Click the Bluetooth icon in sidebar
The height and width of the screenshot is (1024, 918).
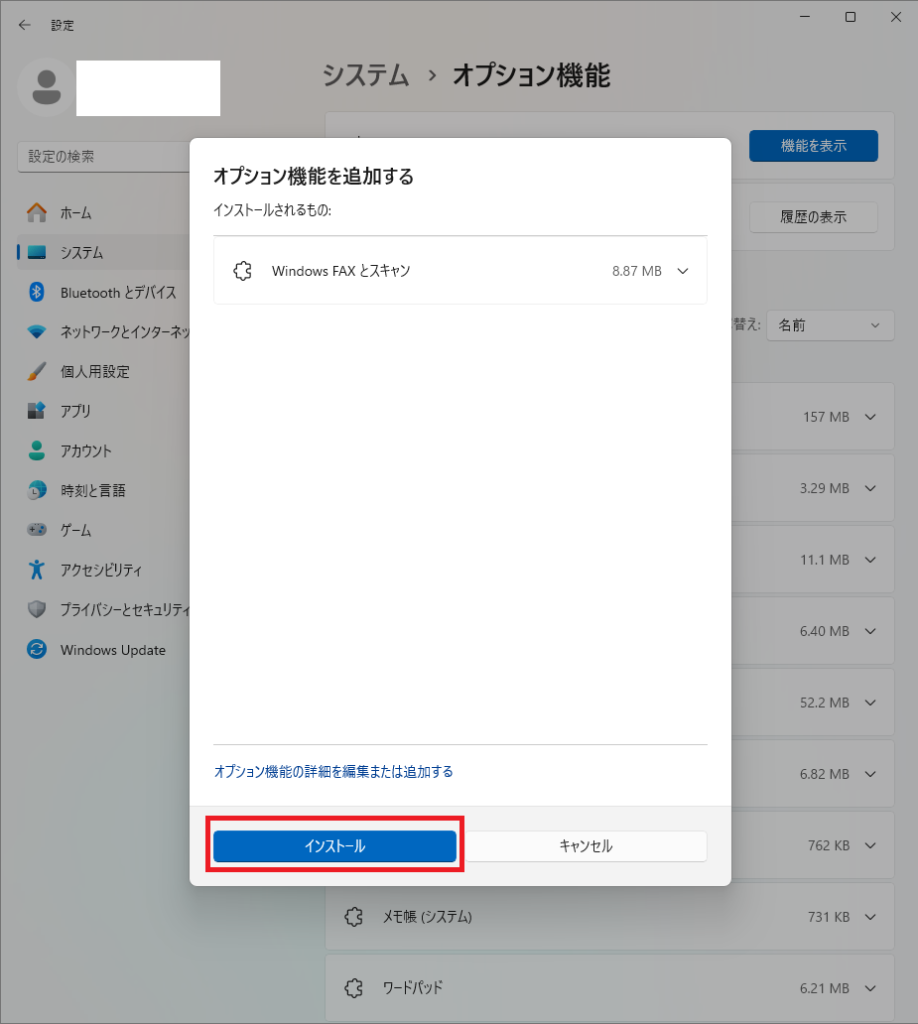click(37, 292)
